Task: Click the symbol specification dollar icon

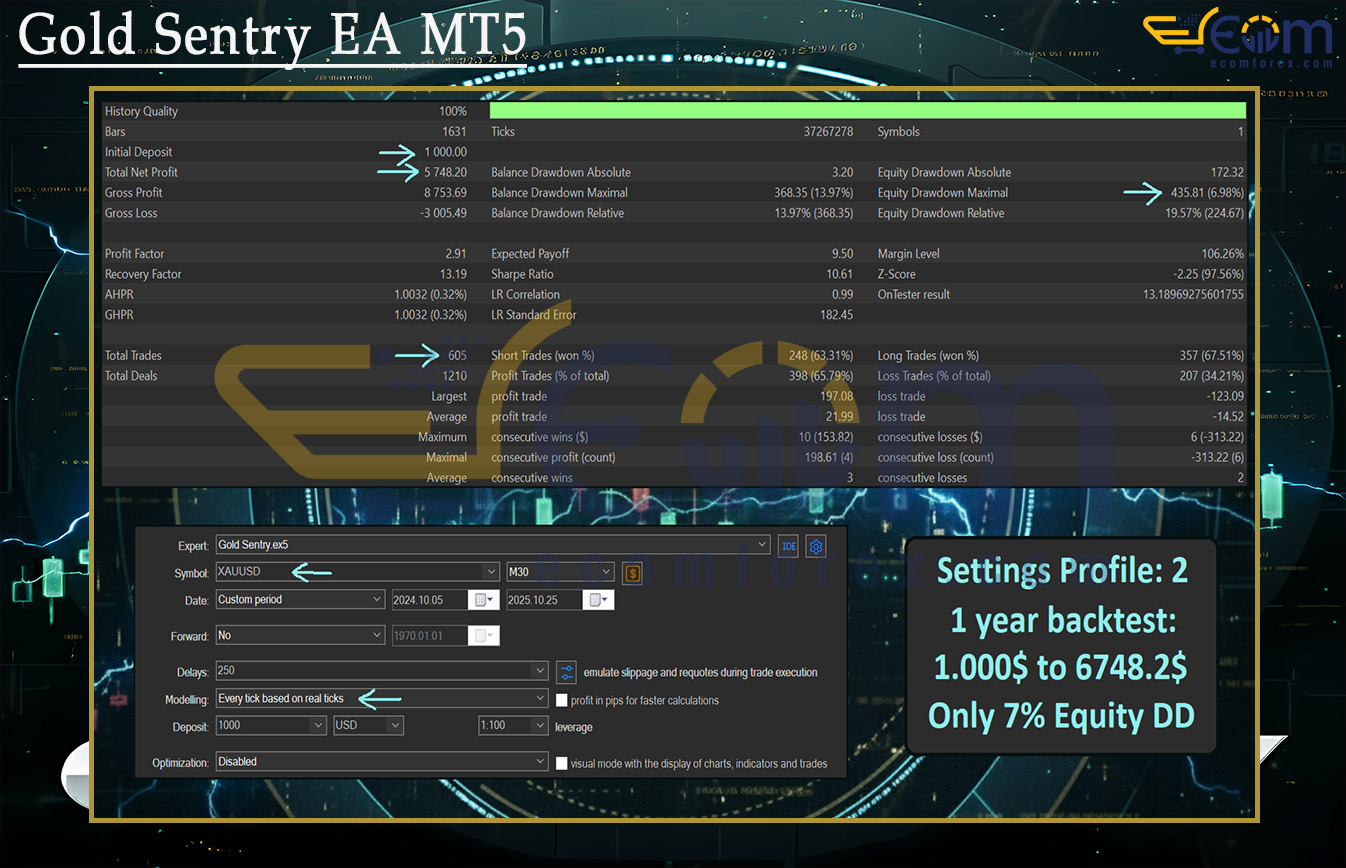Action: tap(631, 573)
